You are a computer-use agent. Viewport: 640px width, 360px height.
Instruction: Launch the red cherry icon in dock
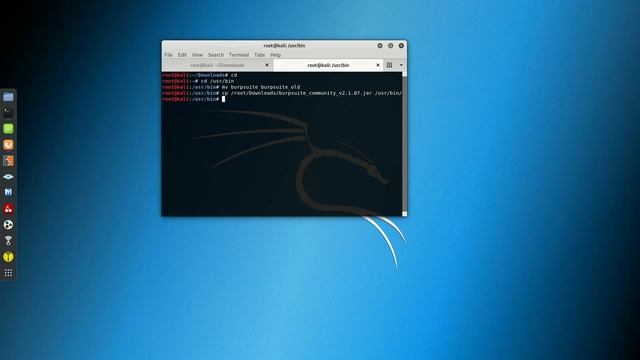(8, 209)
